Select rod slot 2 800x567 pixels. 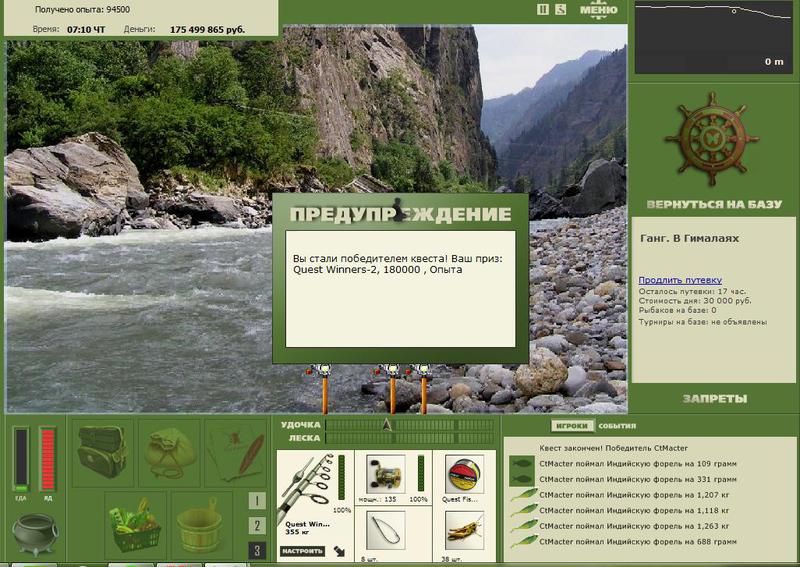click(257, 526)
